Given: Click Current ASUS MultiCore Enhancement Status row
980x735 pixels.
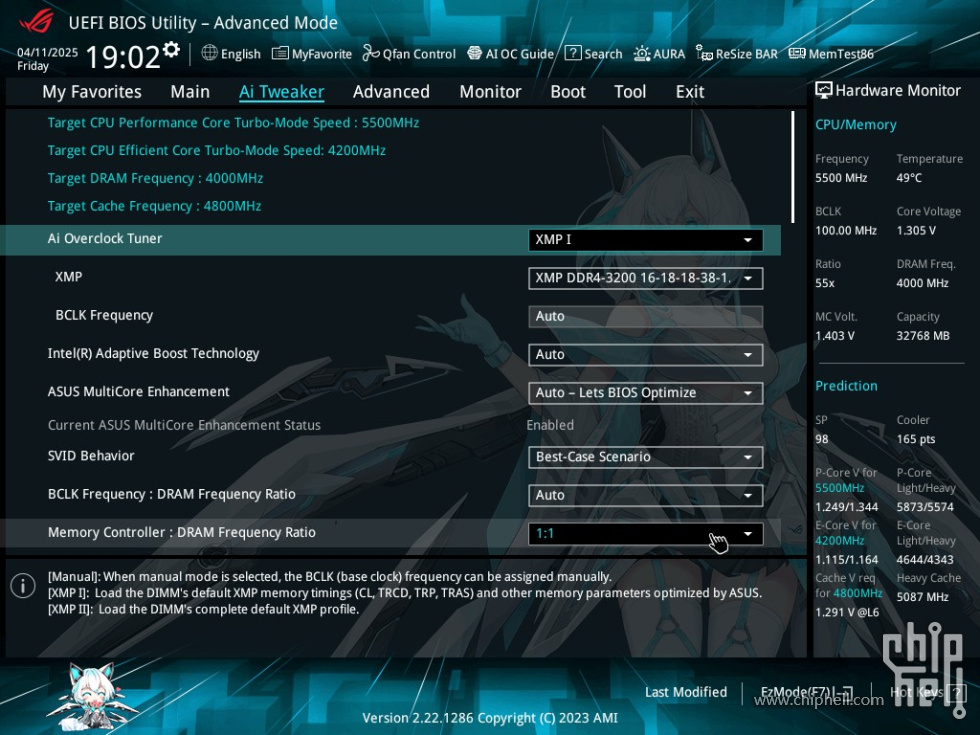Looking at the screenshot, I should pyautogui.click(x=311, y=425).
